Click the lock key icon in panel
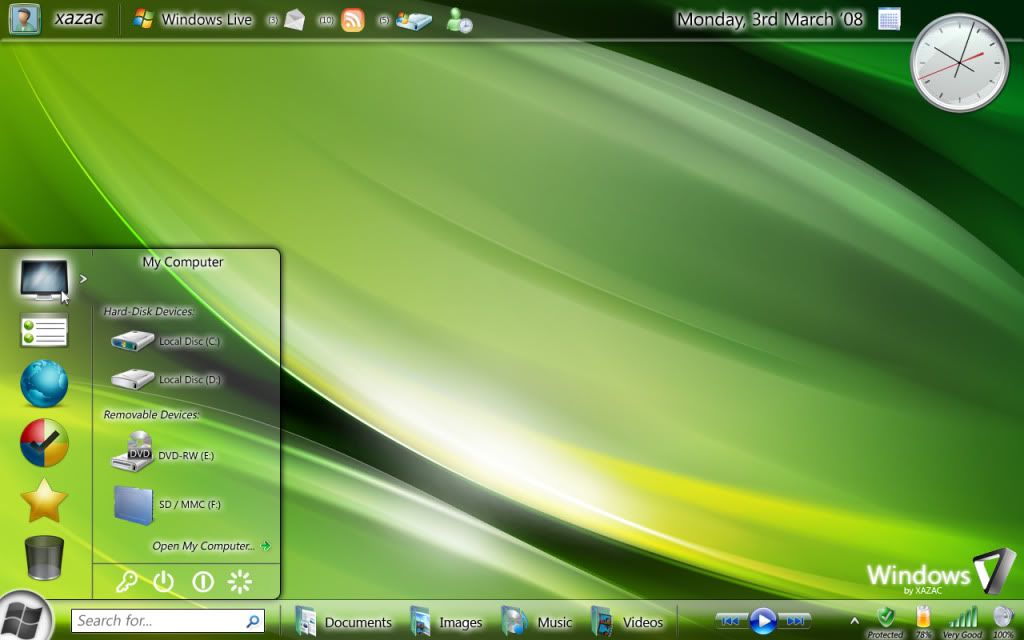The height and width of the screenshot is (640, 1024). 126,582
